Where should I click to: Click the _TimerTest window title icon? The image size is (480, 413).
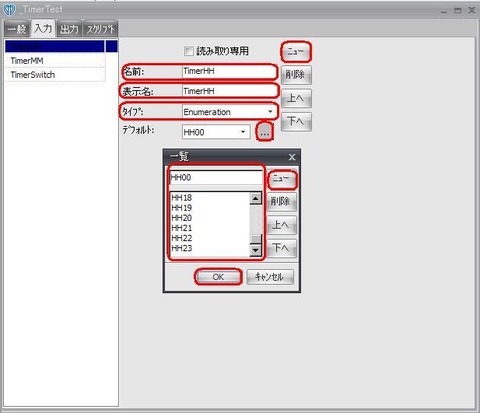point(9,10)
